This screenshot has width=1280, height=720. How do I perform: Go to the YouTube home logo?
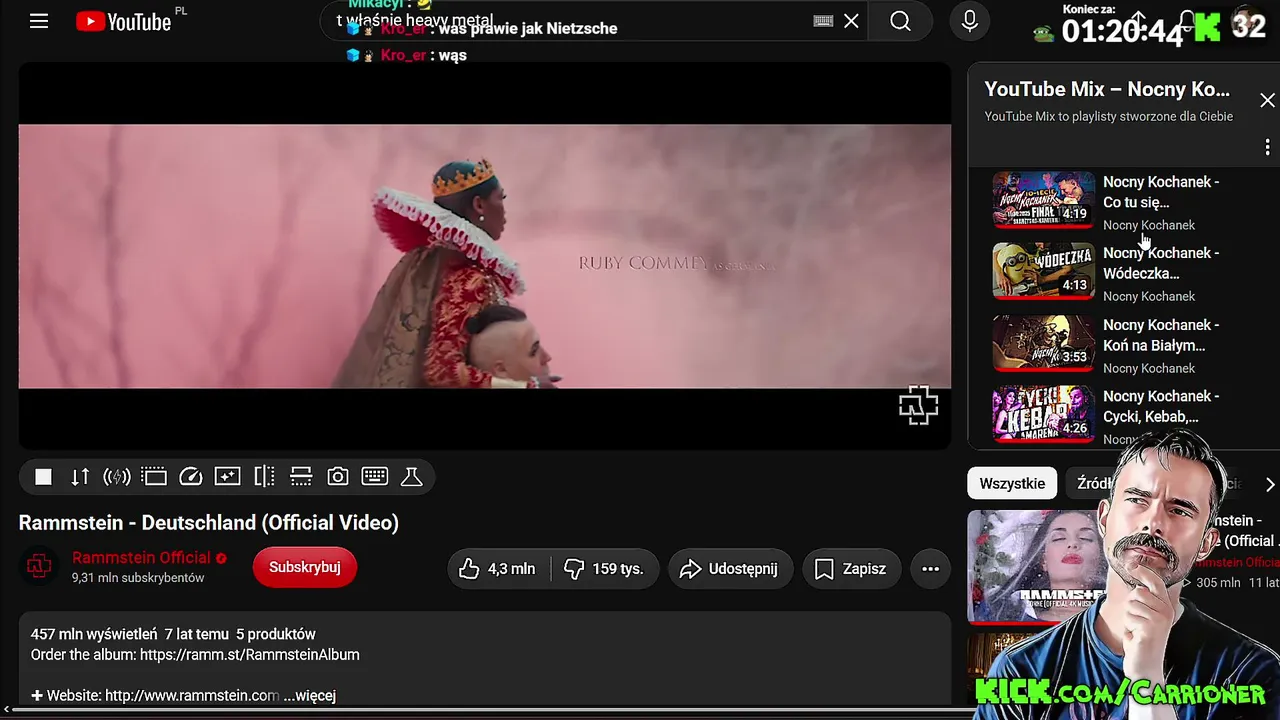[124, 22]
